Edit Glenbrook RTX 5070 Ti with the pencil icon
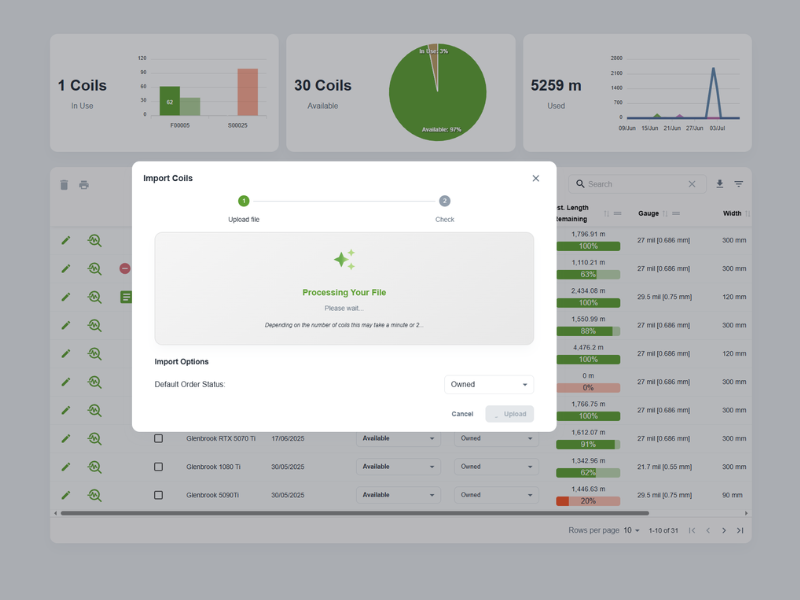This screenshot has width=800, height=600. click(x=66, y=438)
